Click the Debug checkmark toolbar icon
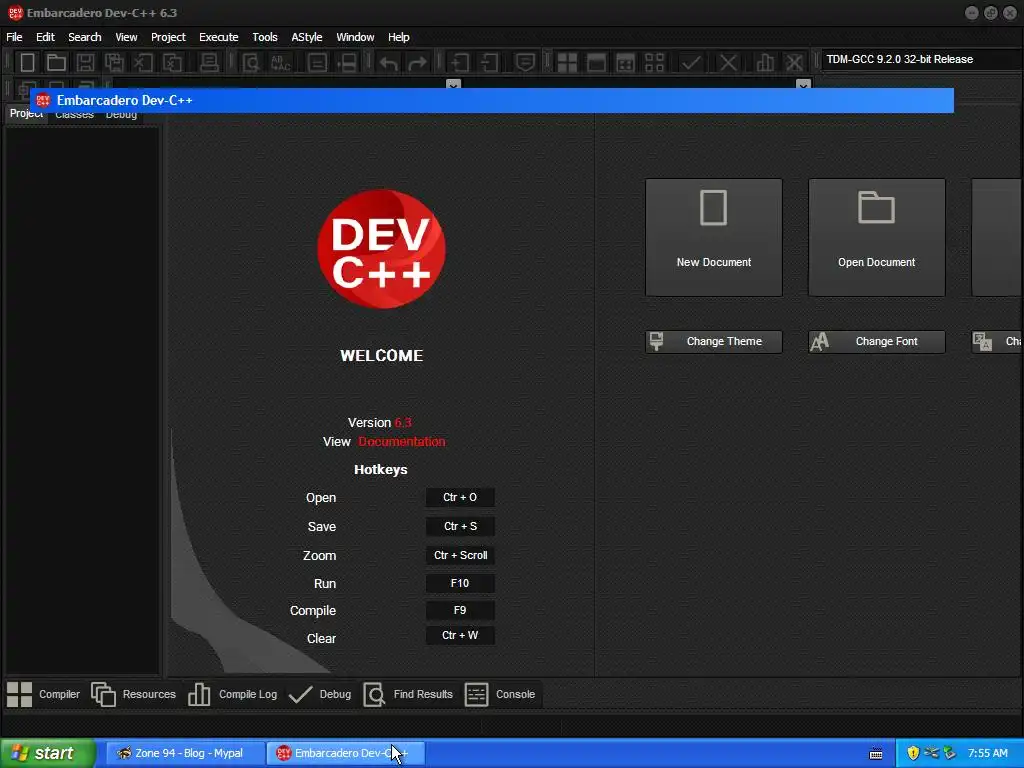Screen dimensions: 1024x768 [x=691, y=63]
